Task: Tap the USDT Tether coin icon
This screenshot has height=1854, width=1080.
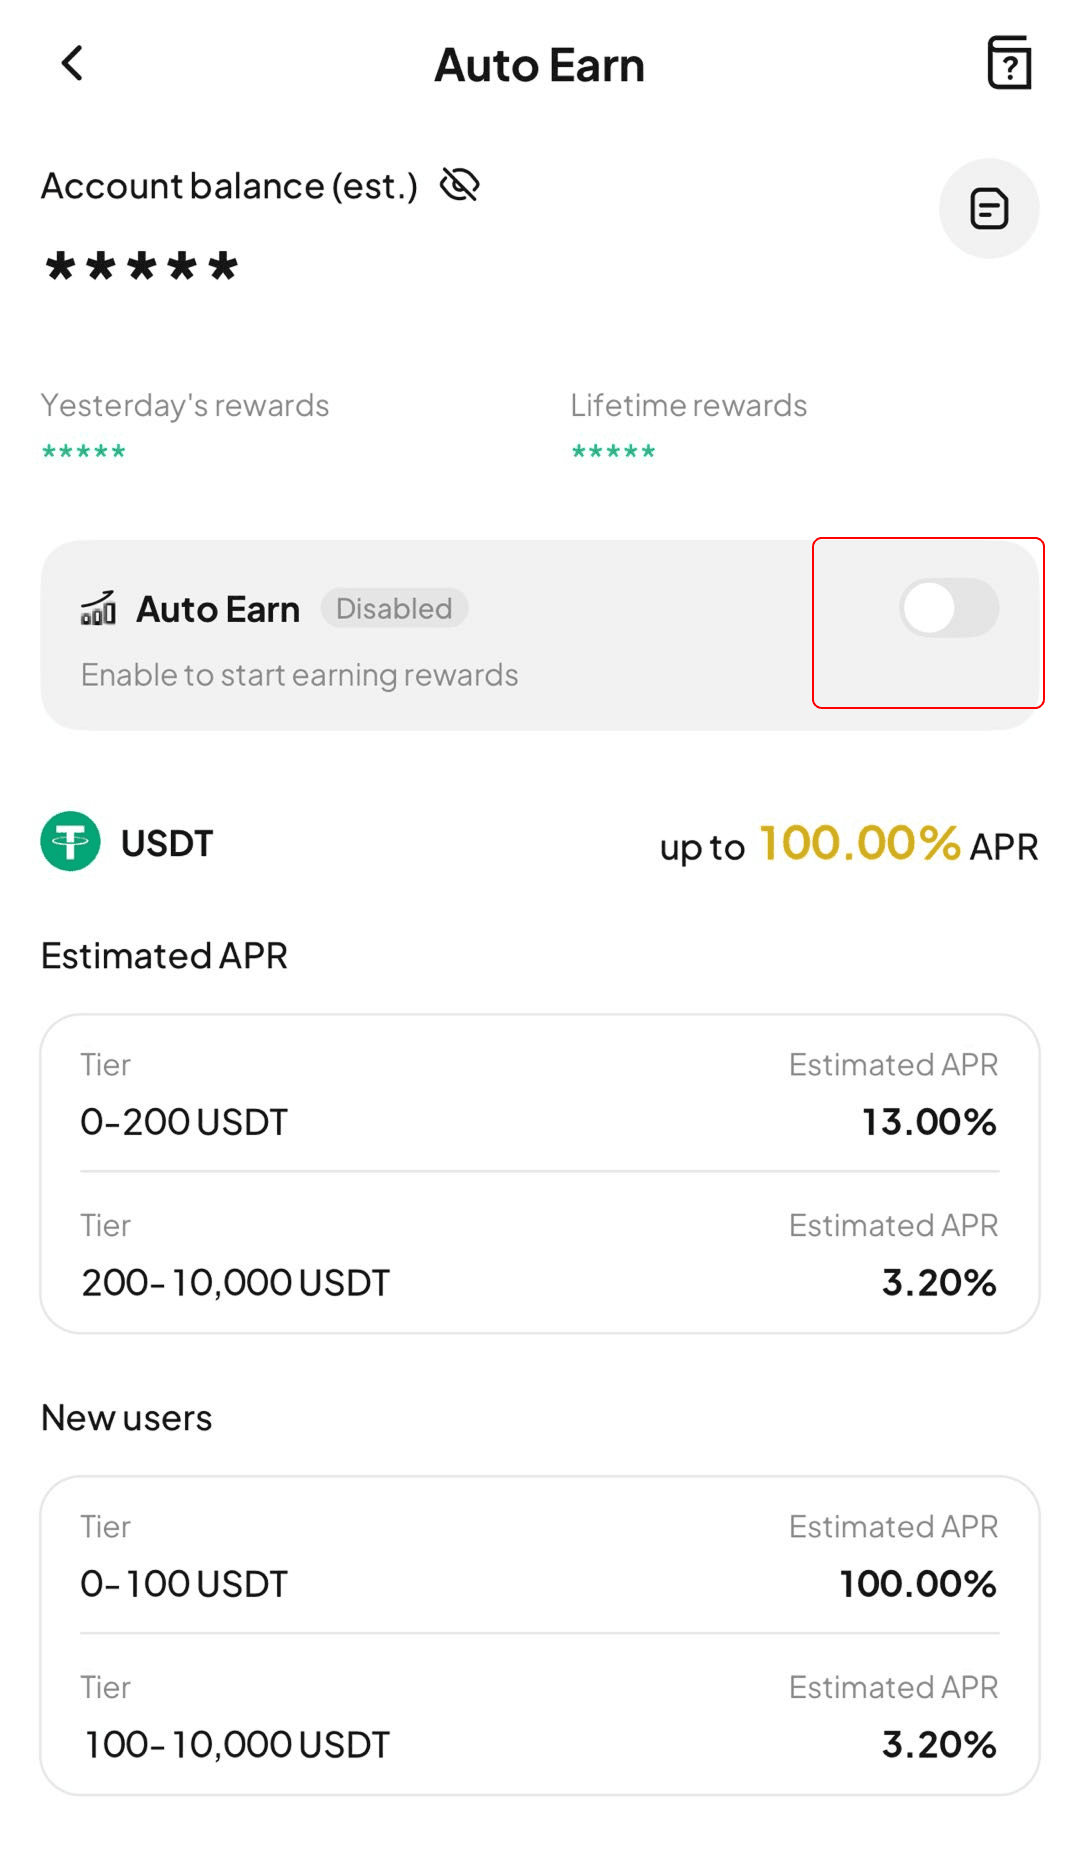Action: coord(70,842)
